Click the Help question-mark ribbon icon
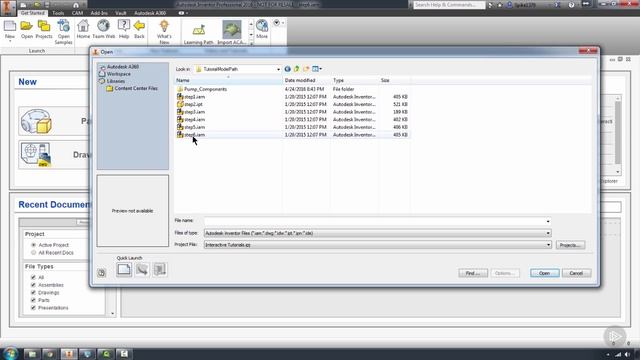The width and height of the screenshot is (640, 360). pyautogui.click(x=124, y=26)
